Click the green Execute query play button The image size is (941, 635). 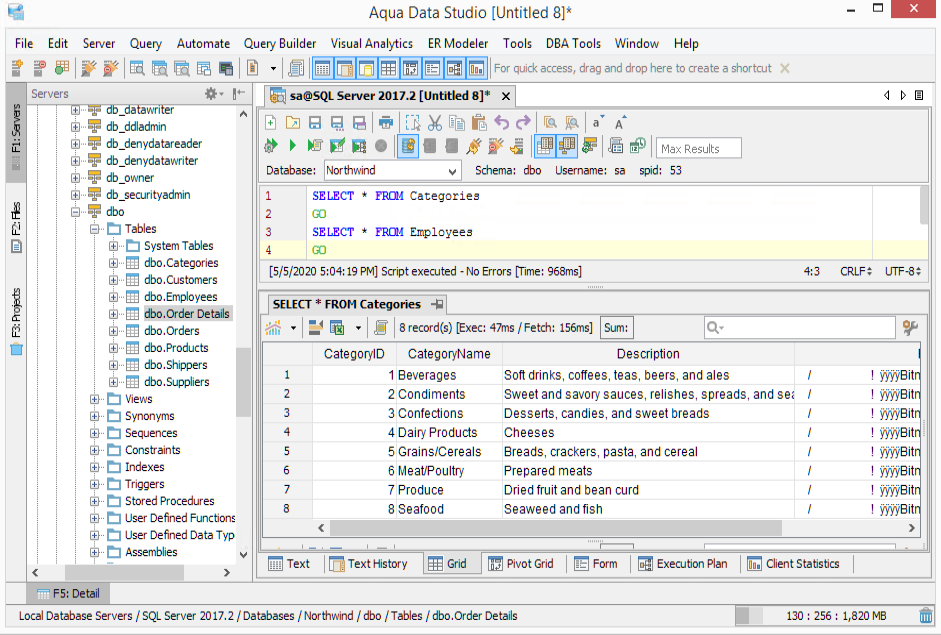pyautogui.click(x=292, y=146)
